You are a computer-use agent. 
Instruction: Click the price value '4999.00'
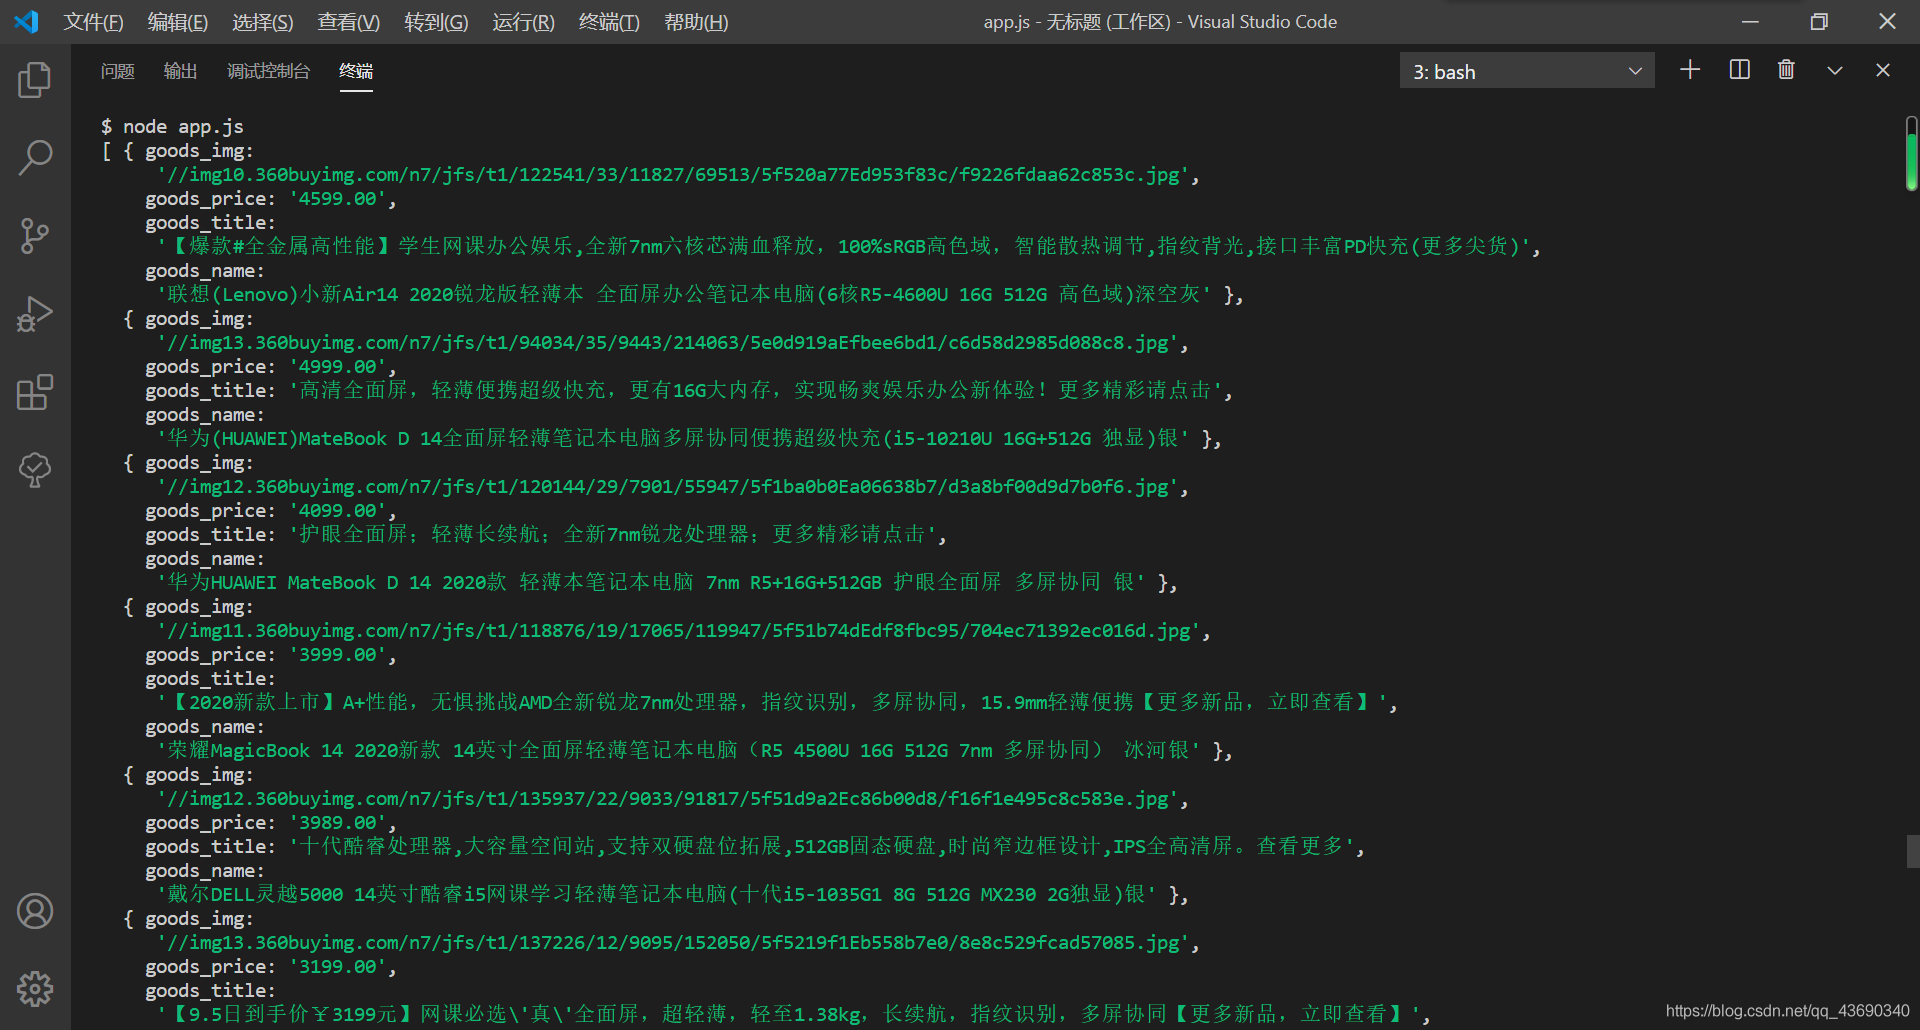coord(338,367)
